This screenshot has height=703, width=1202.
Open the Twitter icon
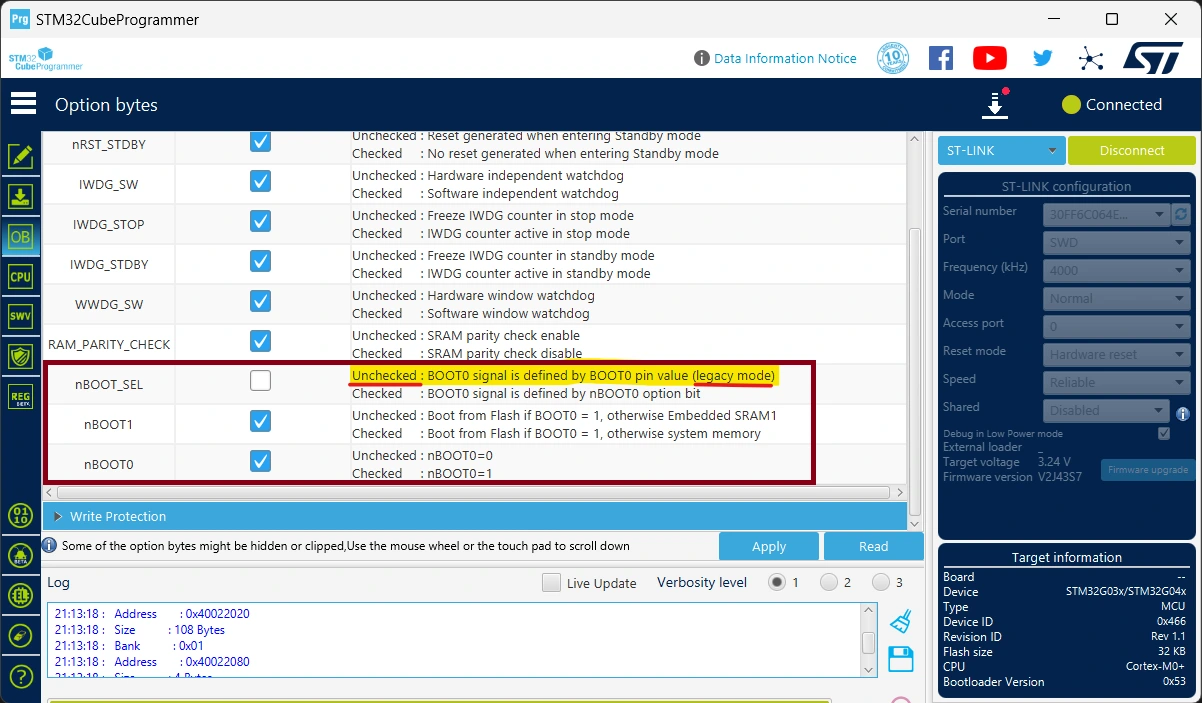1043,58
